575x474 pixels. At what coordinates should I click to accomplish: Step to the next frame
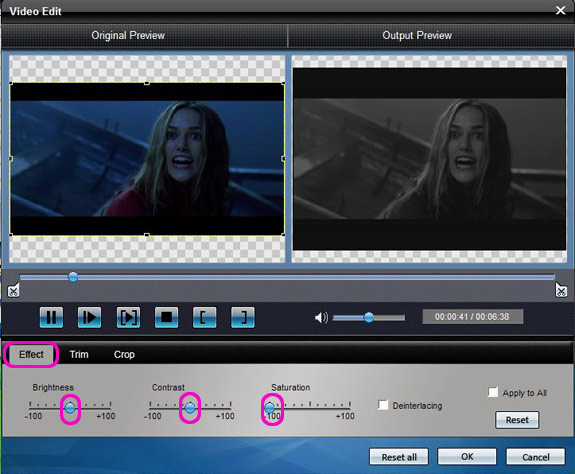(128, 317)
